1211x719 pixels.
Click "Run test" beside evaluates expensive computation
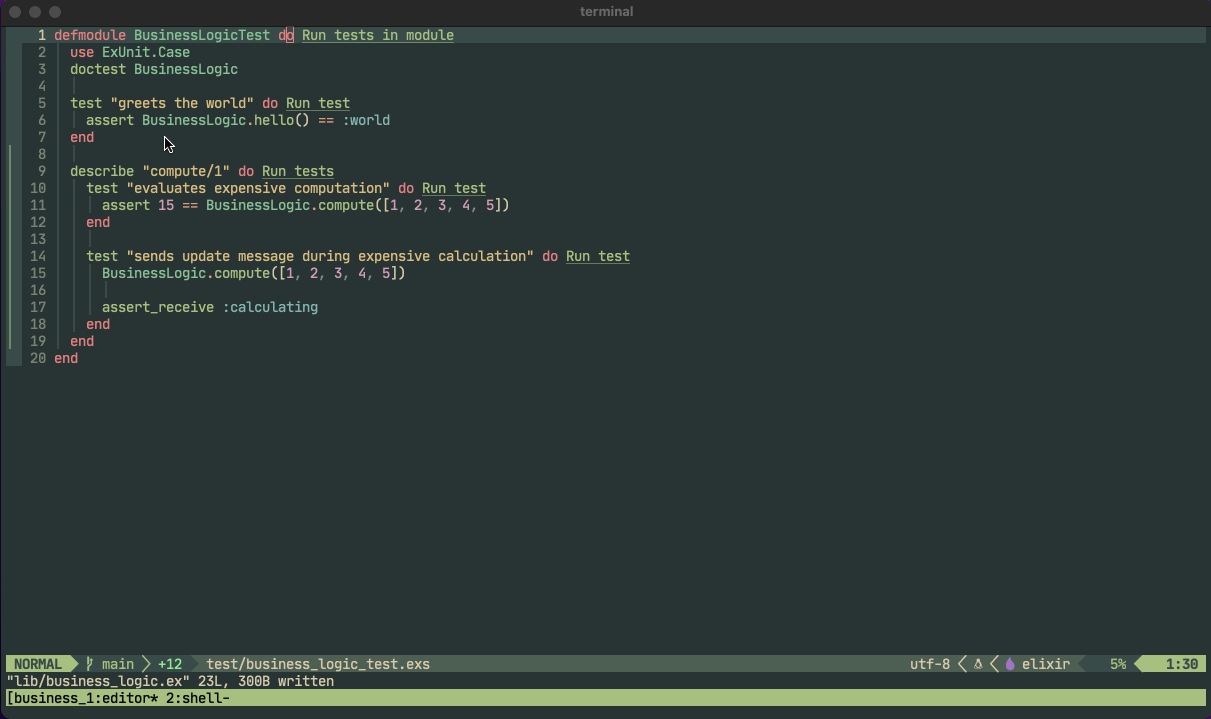454,188
